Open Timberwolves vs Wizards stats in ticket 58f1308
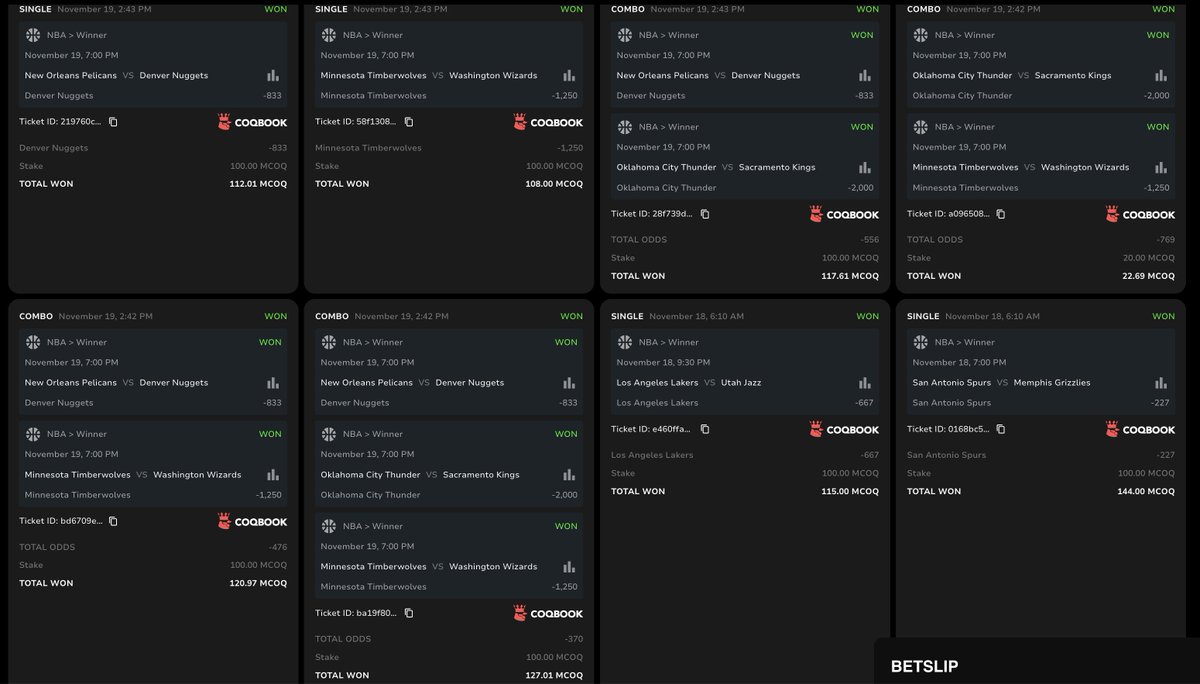The width and height of the screenshot is (1200, 684). click(x=569, y=75)
